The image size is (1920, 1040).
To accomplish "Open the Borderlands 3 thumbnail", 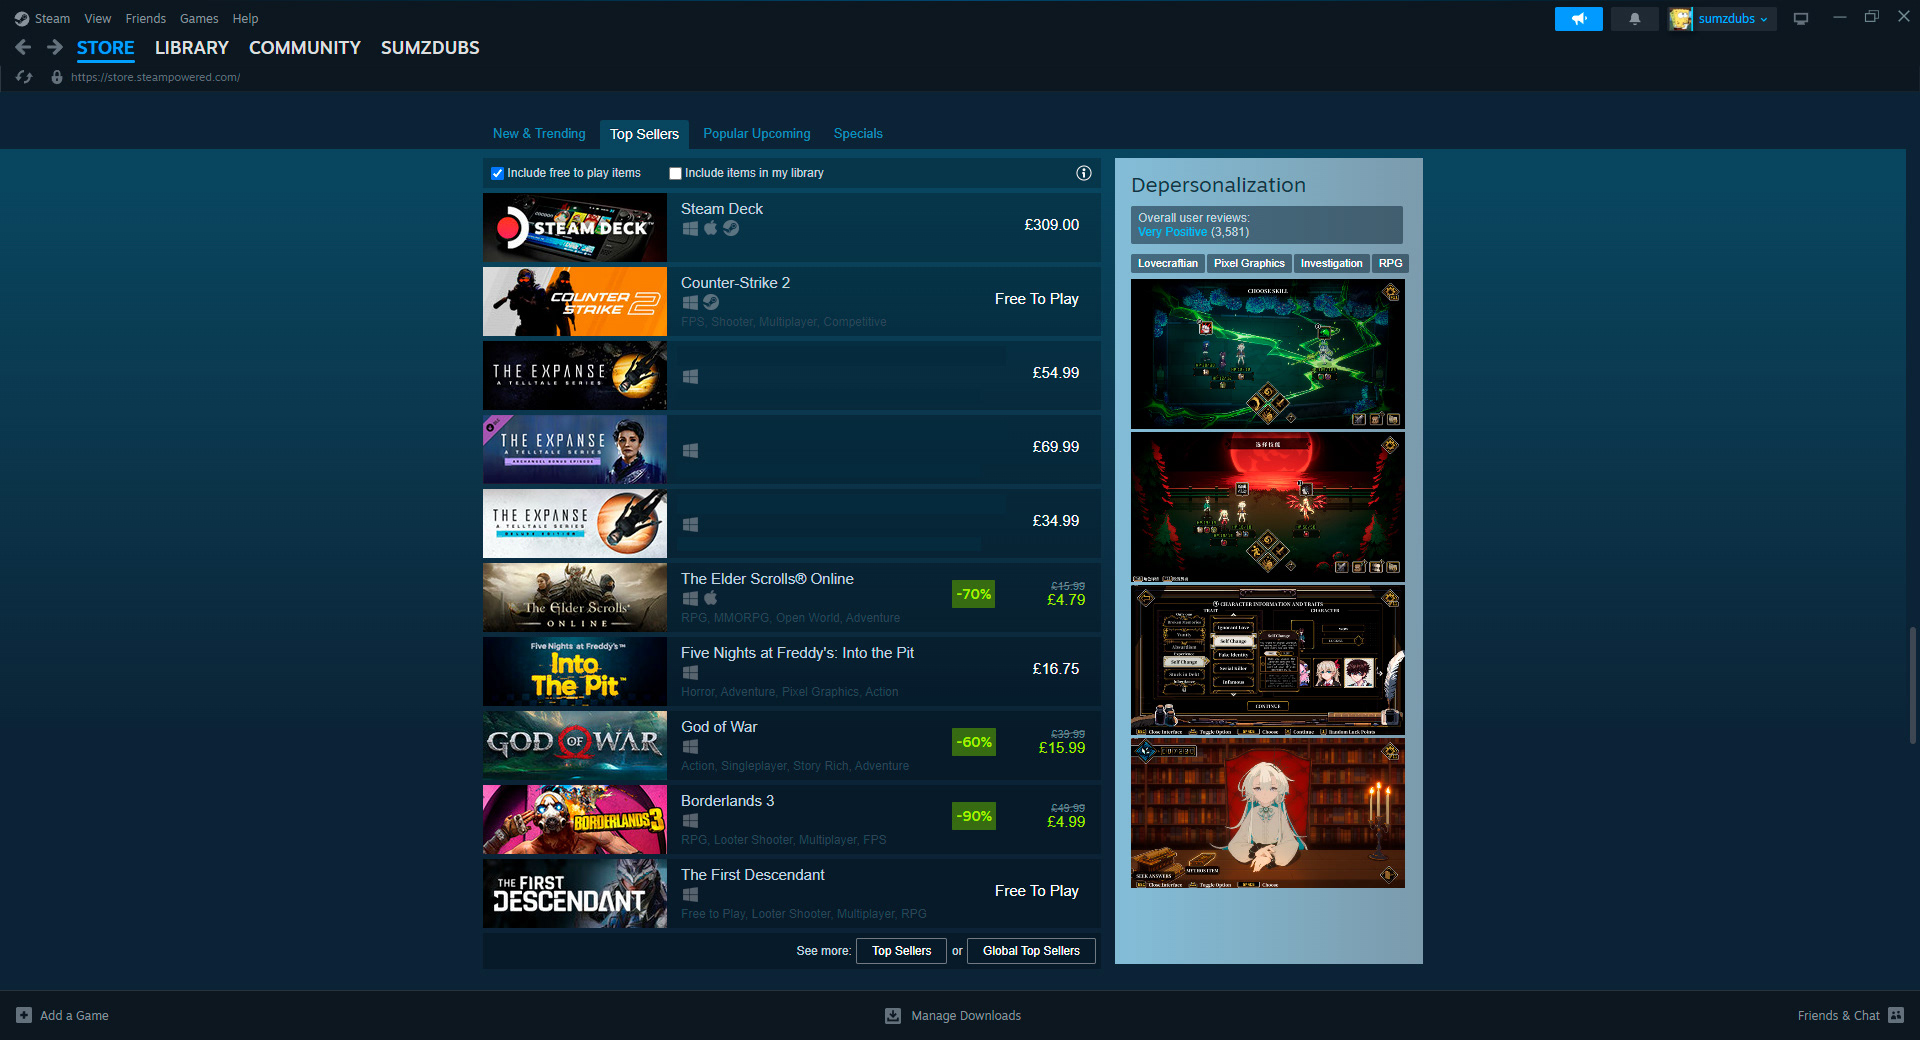I will [575, 819].
